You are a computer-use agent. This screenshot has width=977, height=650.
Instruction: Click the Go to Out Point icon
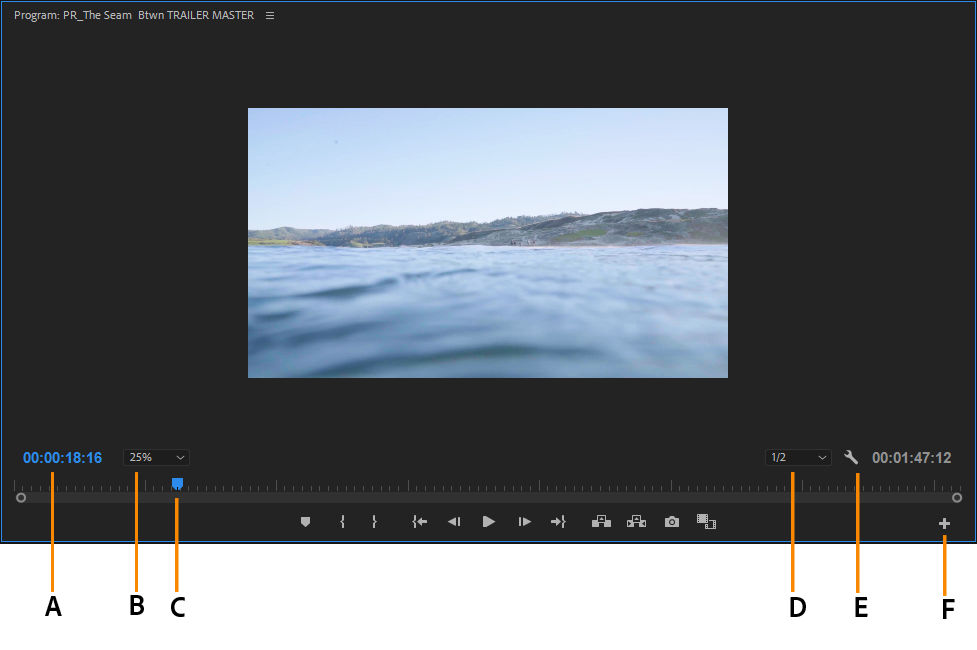click(x=558, y=521)
